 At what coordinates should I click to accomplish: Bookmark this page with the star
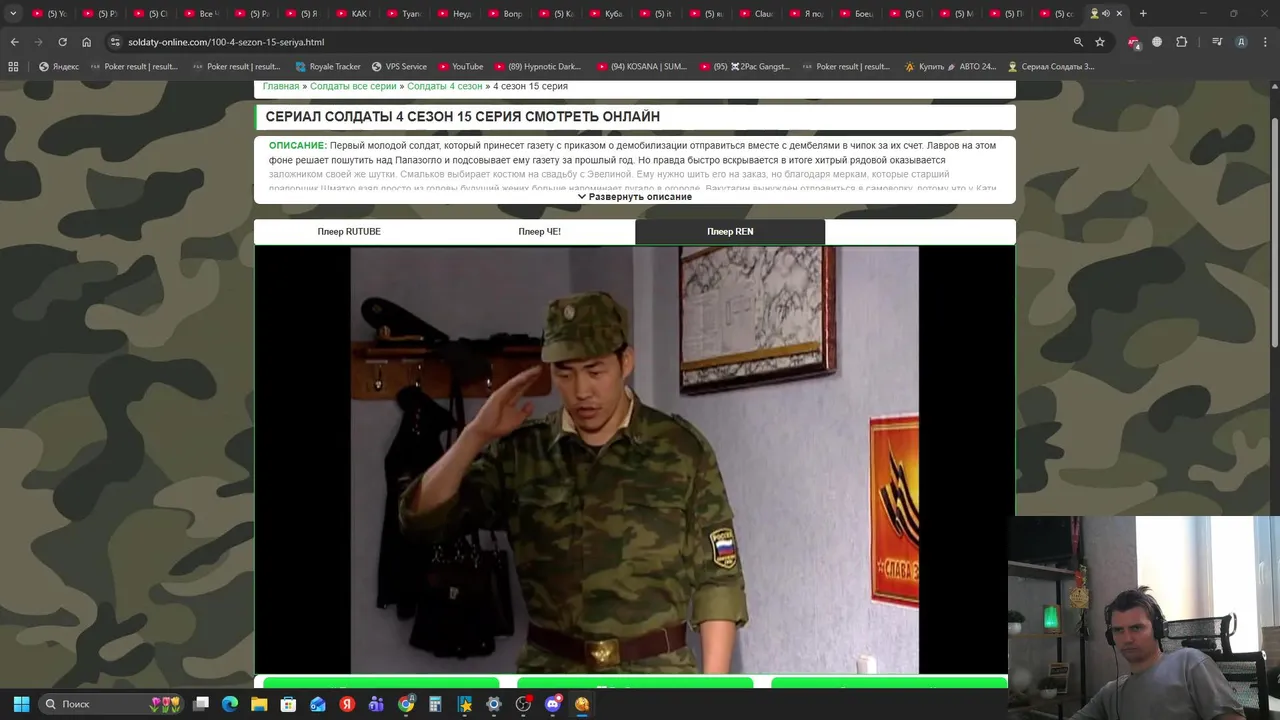pos(1100,42)
